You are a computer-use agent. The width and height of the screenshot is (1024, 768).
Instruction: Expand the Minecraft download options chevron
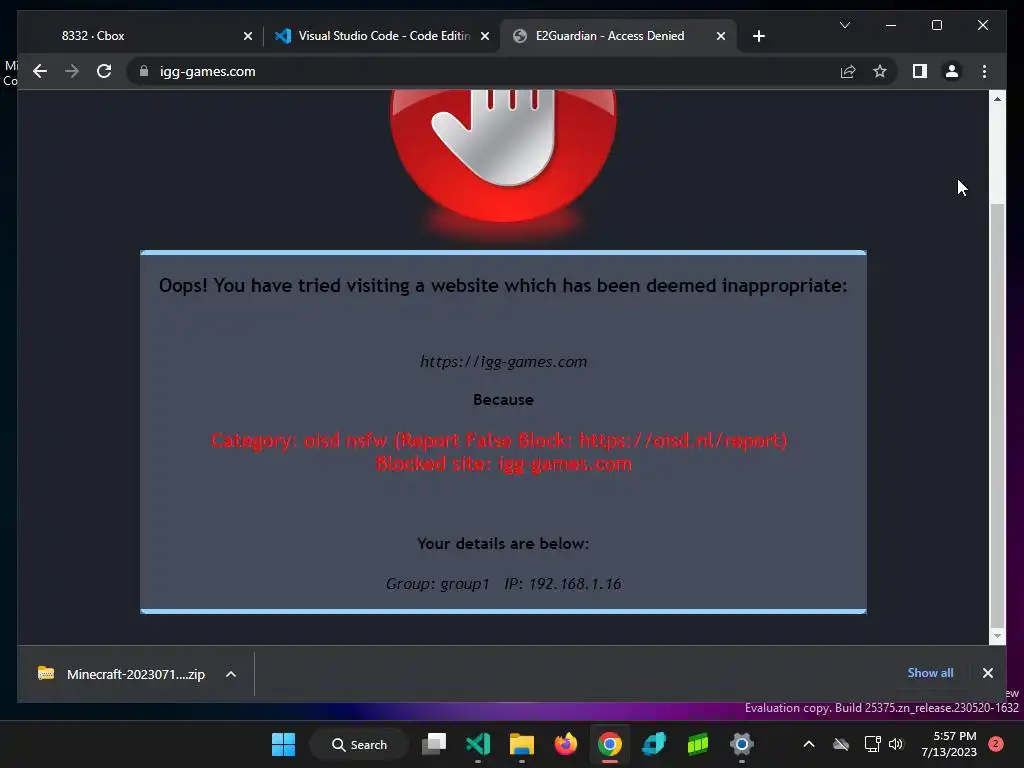pyautogui.click(x=231, y=674)
